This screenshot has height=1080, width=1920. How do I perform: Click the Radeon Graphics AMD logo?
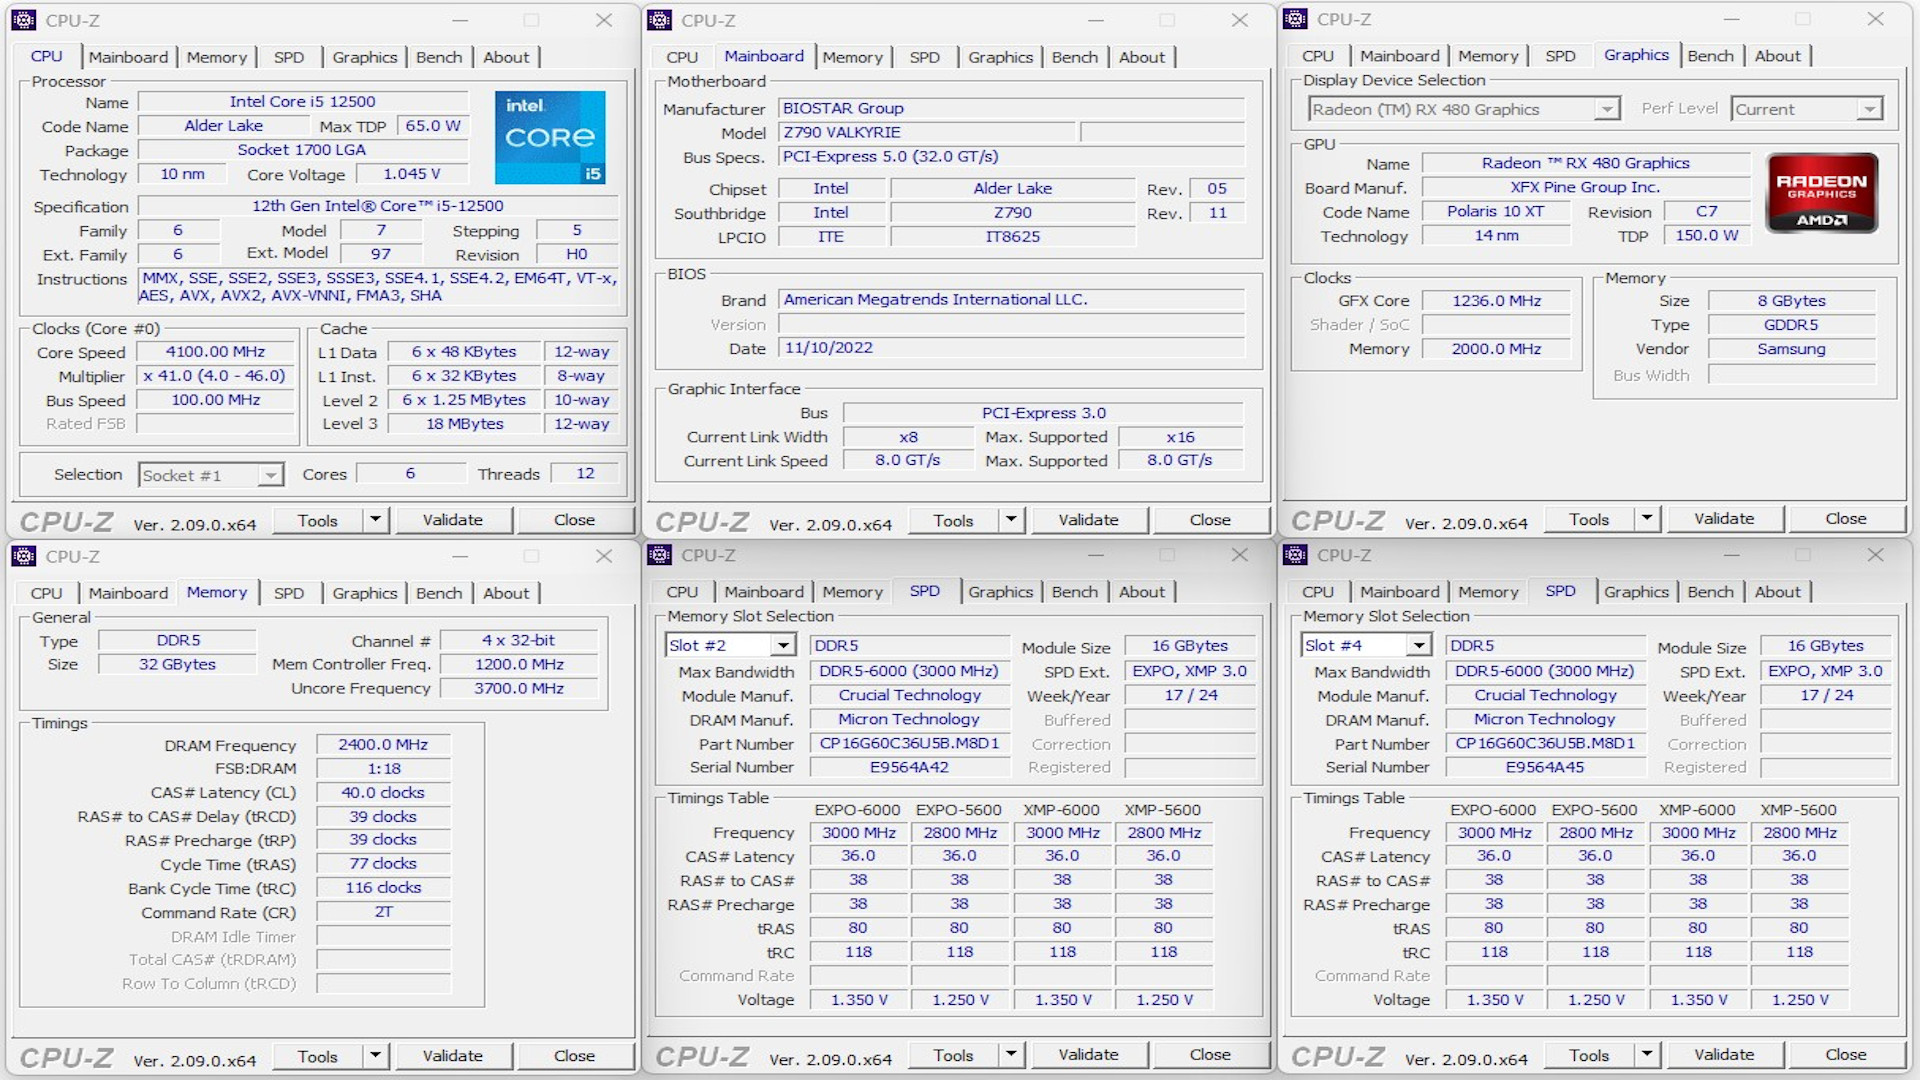click(1822, 193)
